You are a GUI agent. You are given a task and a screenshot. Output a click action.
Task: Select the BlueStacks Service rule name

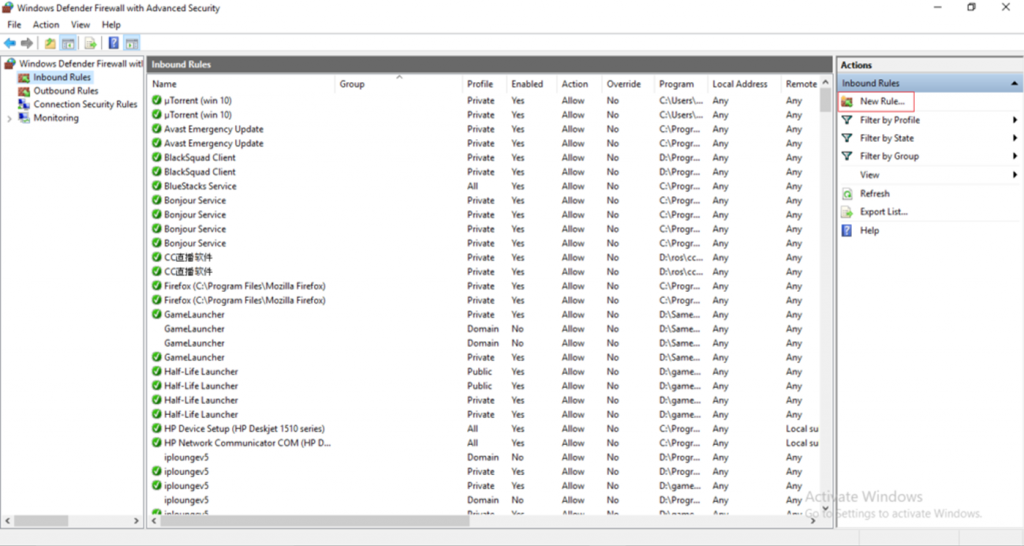click(x=200, y=186)
